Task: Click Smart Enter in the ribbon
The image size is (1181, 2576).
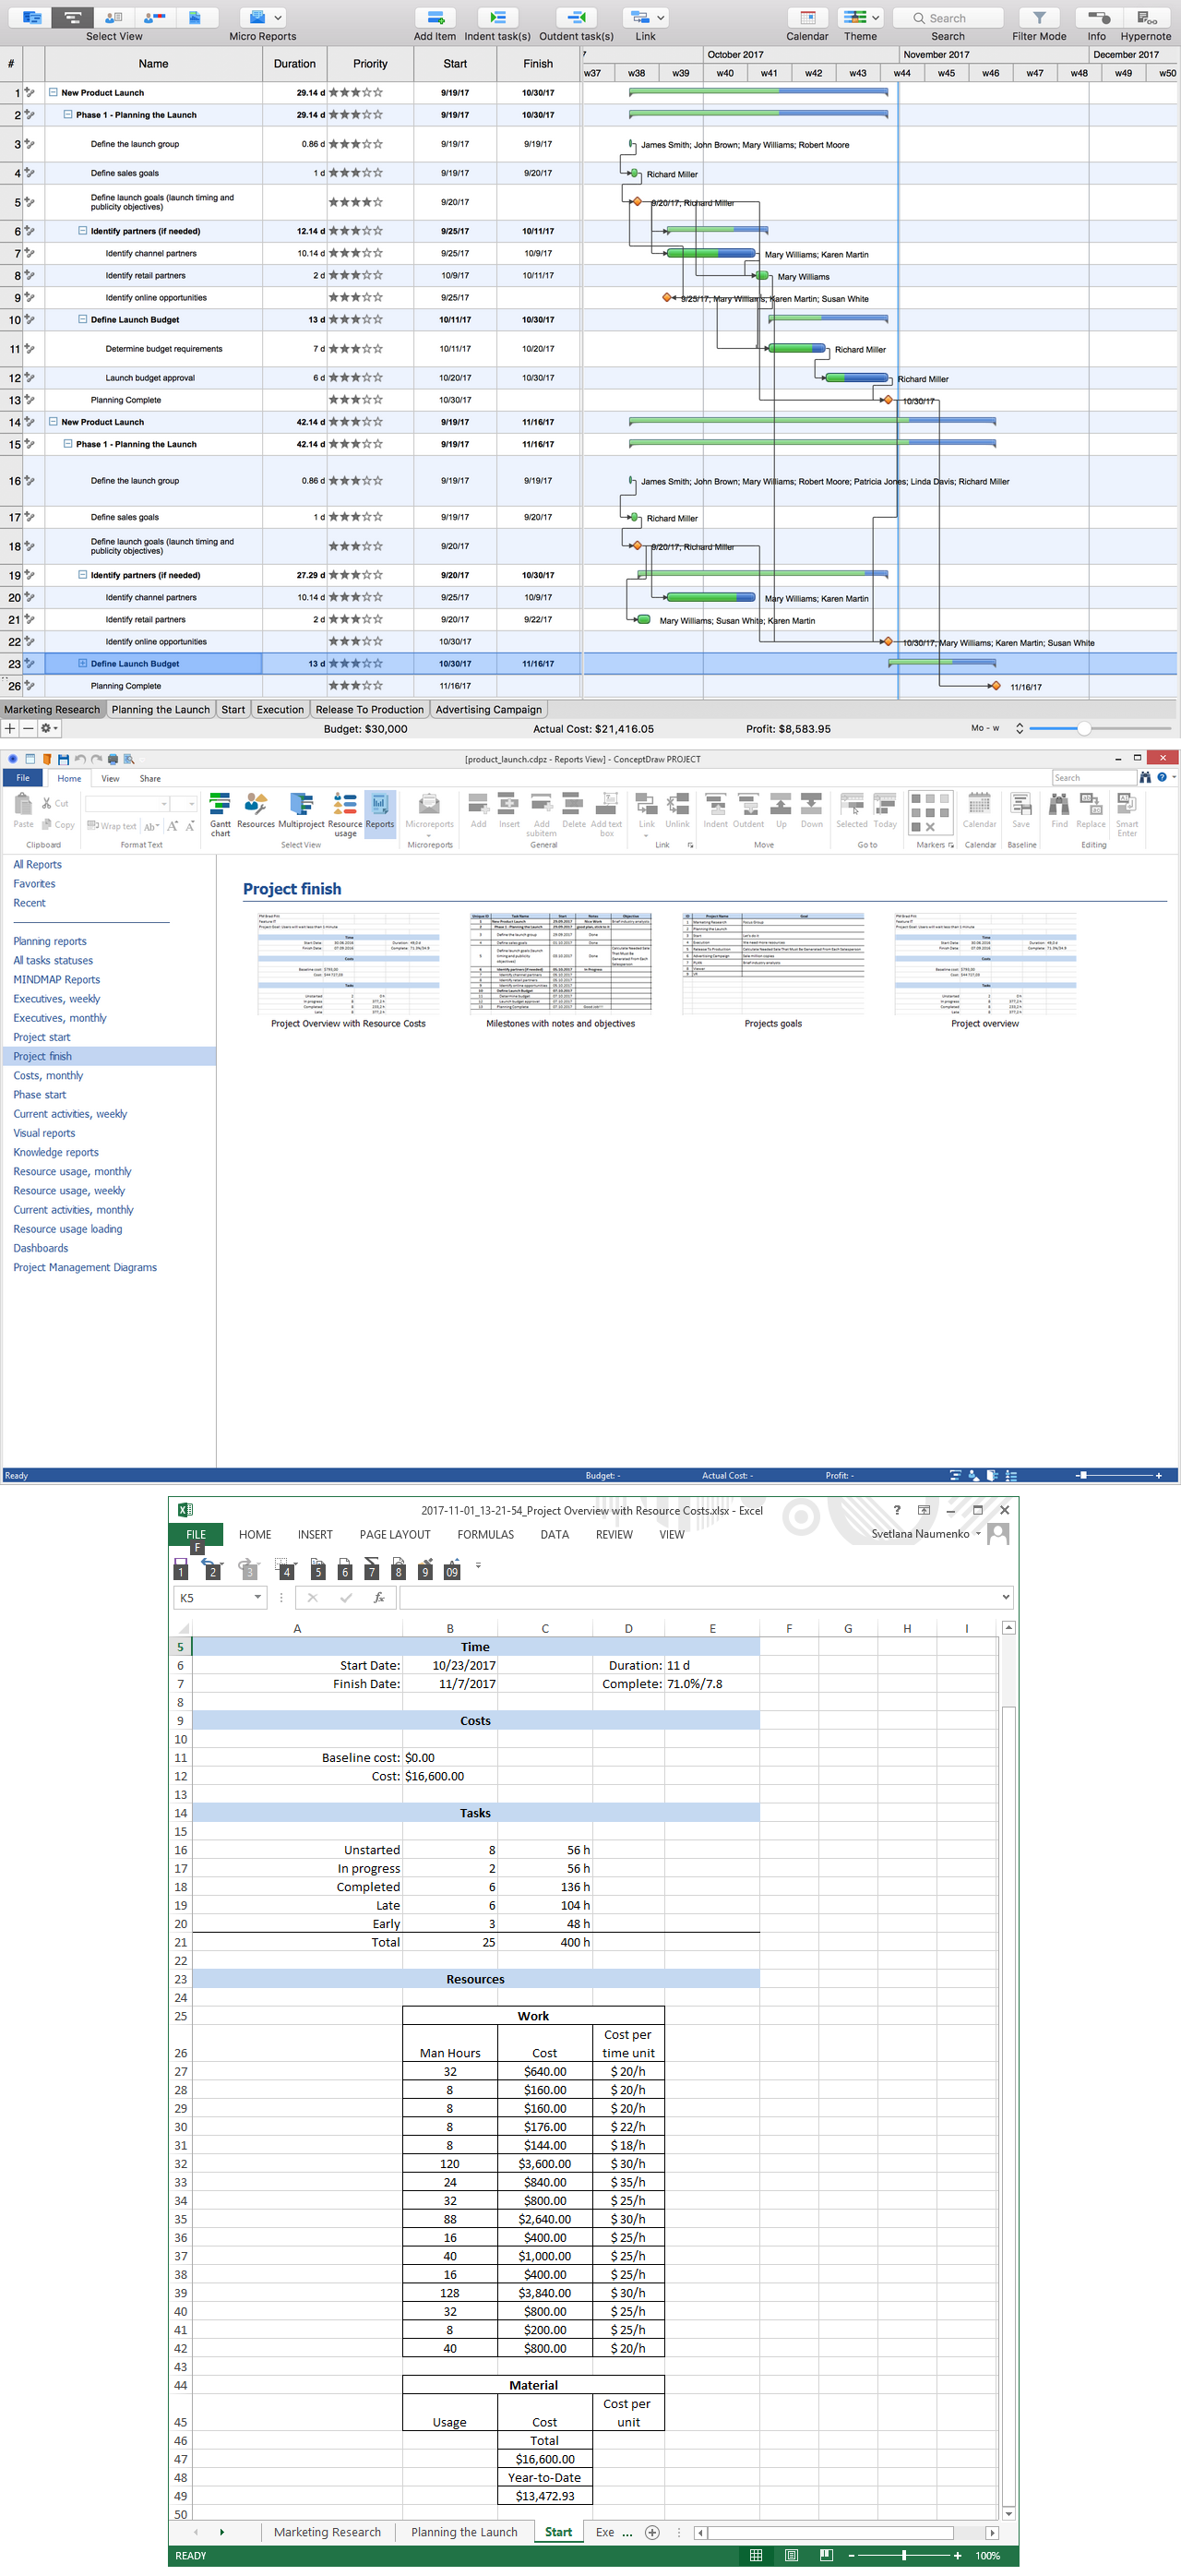Action: pos(1127,814)
